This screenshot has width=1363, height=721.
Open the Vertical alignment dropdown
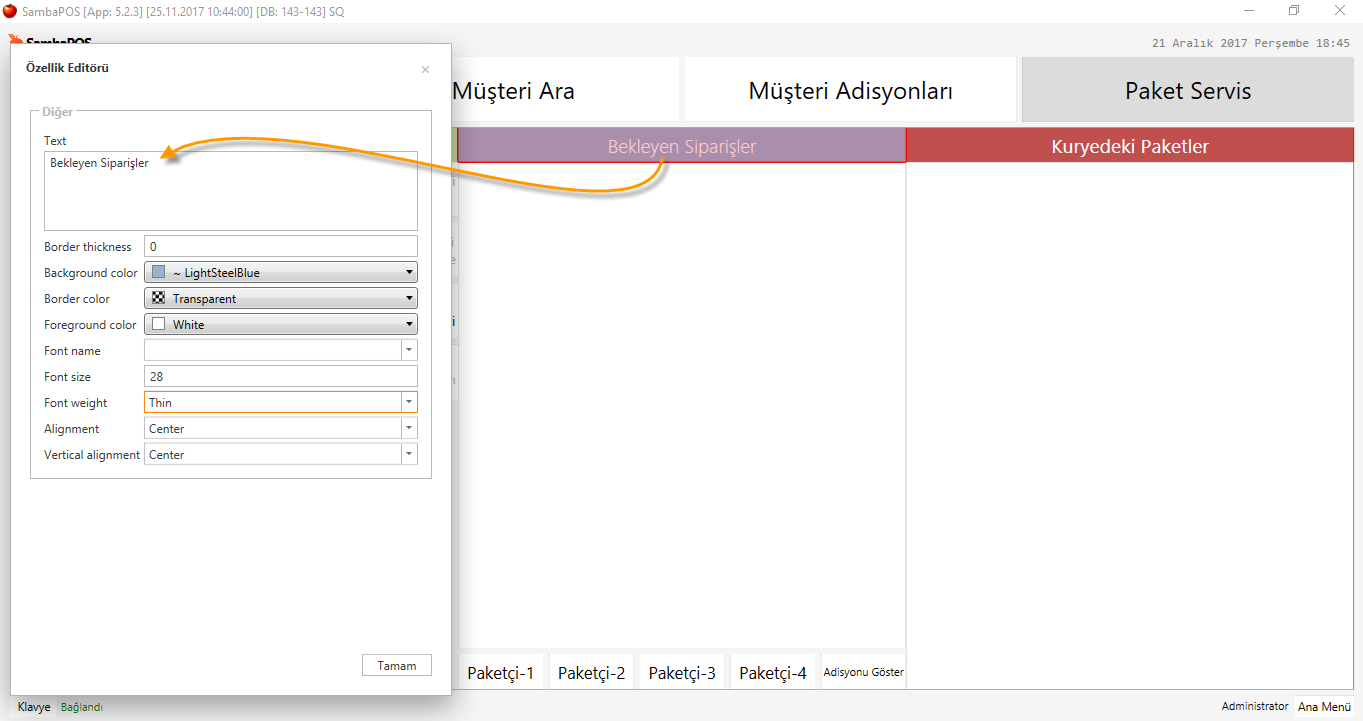[x=409, y=454]
